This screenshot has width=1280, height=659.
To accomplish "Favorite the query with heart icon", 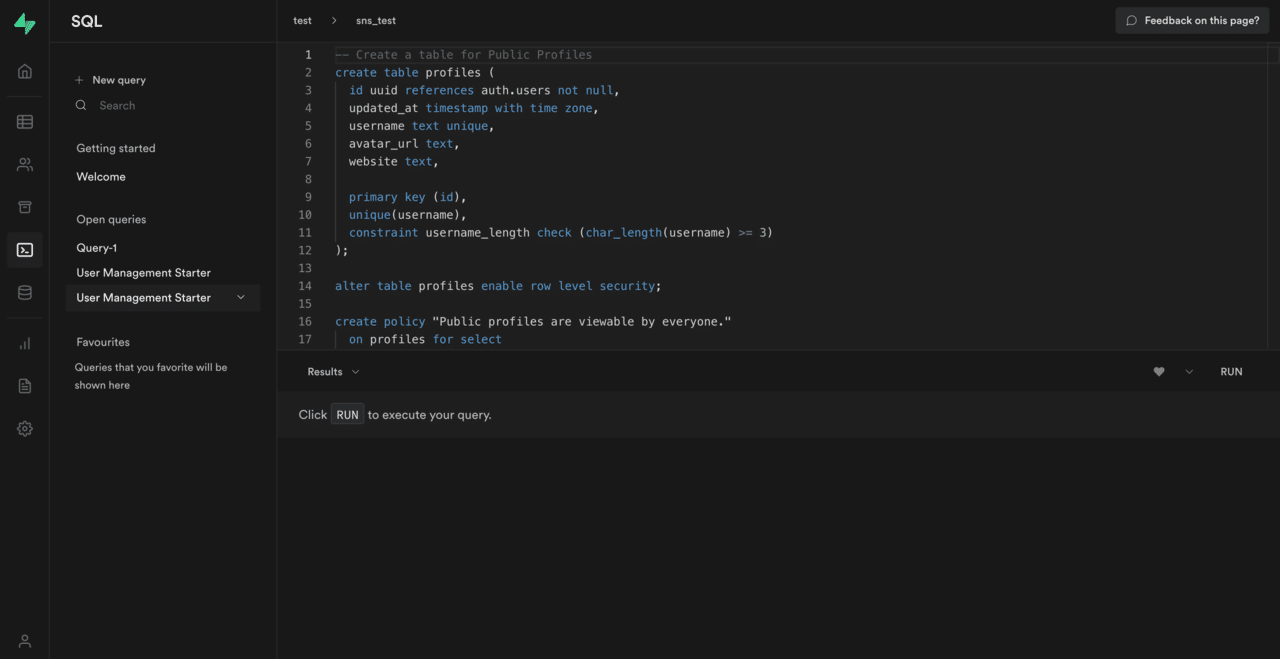I will coord(1159,372).
